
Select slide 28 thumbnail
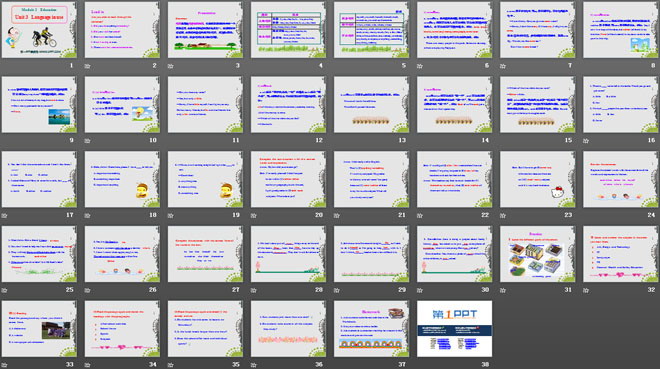tap(288, 254)
